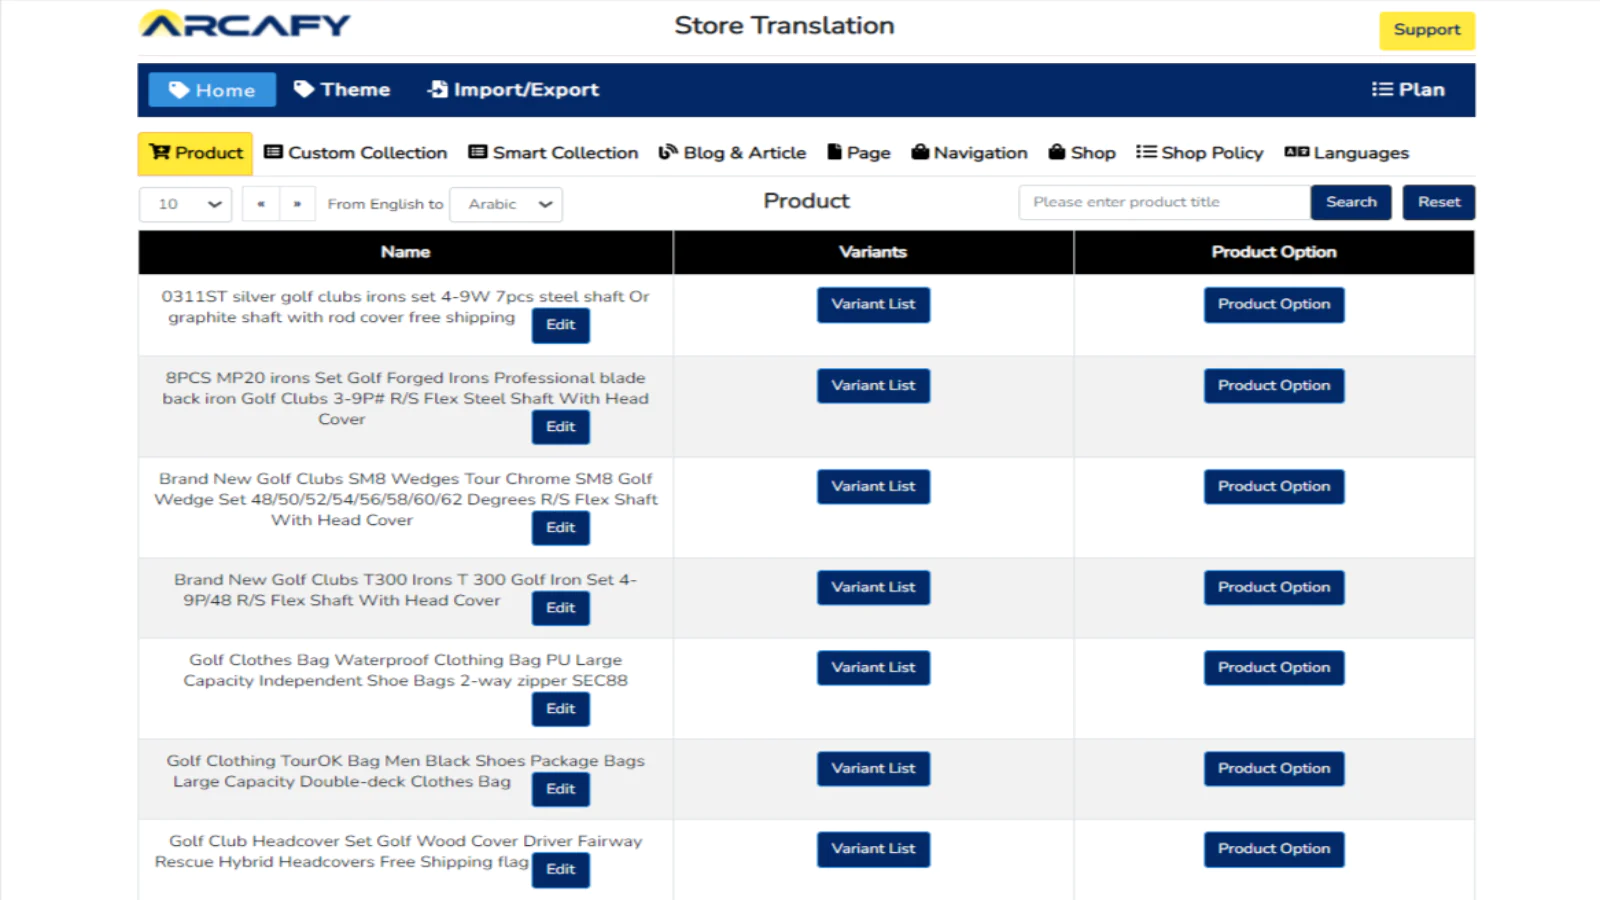This screenshot has height=900, width=1600.
Task: Open the Languages tab
Action: [1347, 153]
